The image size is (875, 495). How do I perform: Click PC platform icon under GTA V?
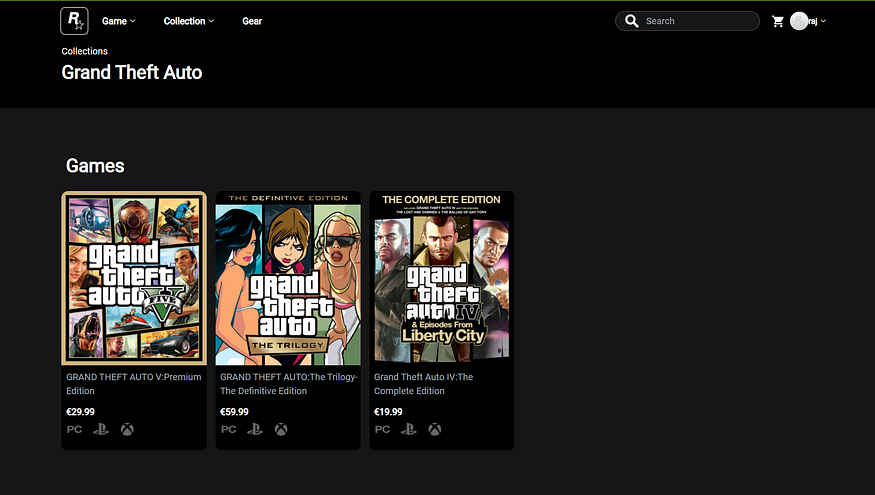point(74,429)
